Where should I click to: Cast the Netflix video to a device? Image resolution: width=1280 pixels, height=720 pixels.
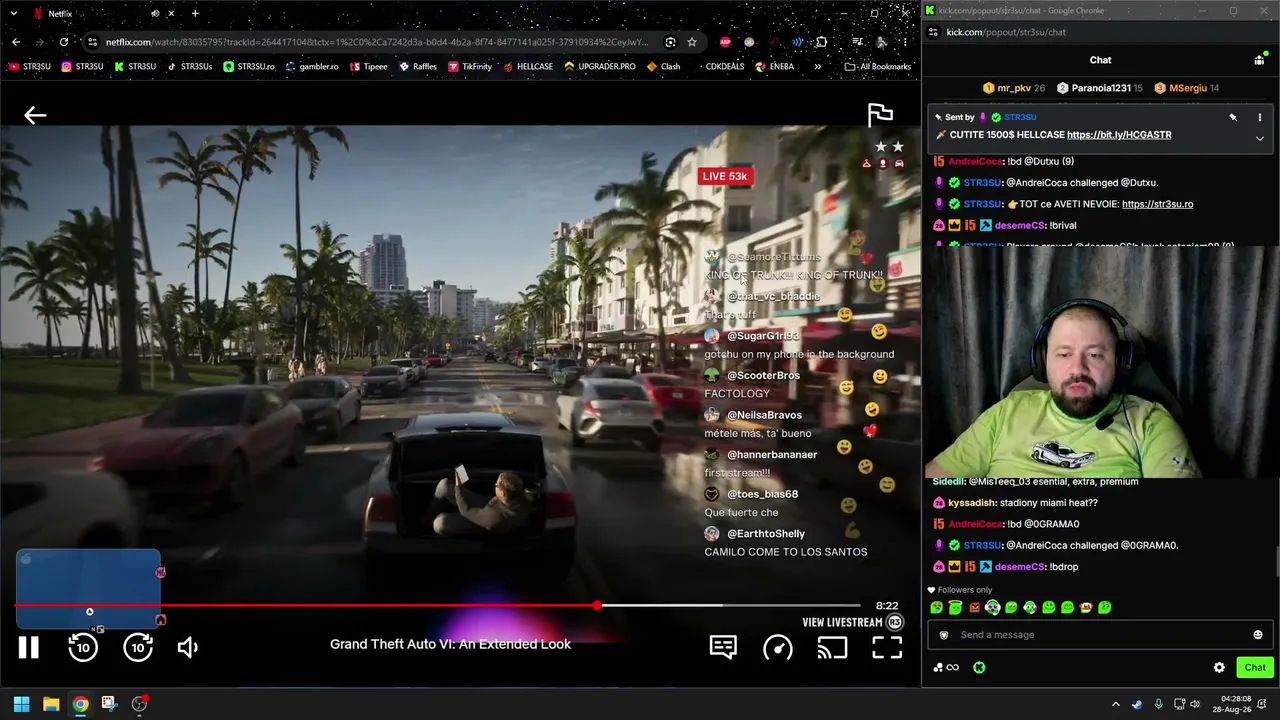[832, 648]
